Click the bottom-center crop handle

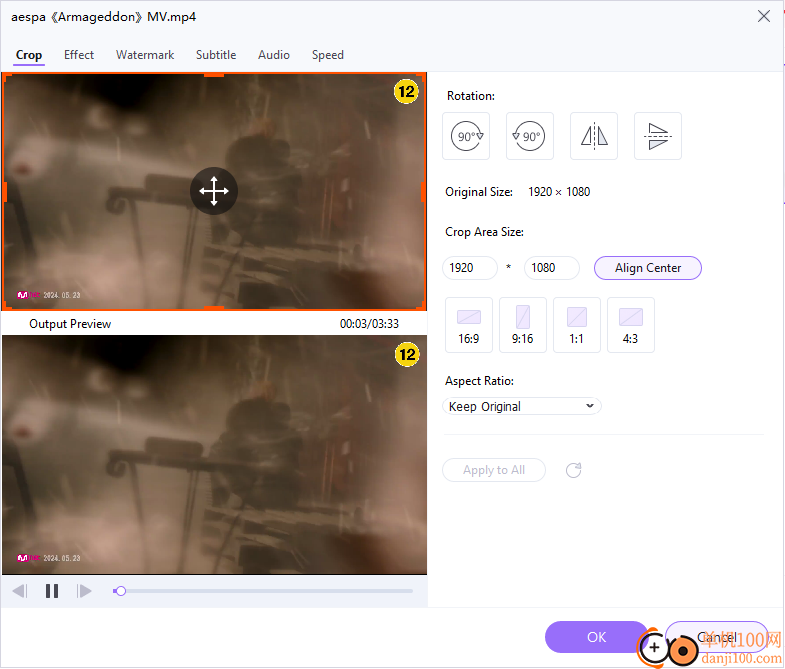click(214, 308)
